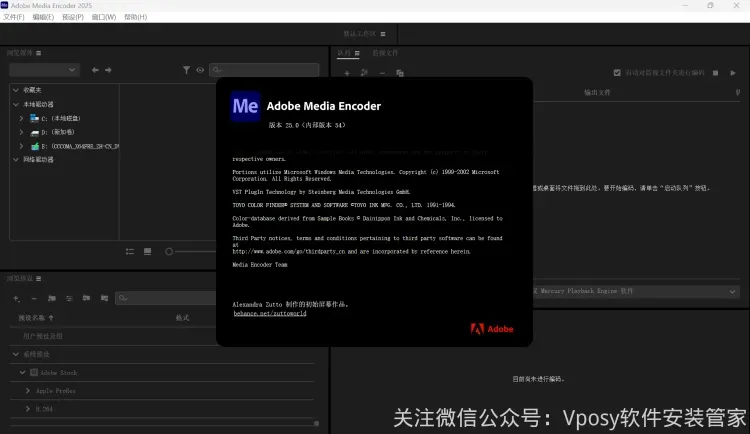This screenshot has width=750, height=434.
Task: Expand the H.264 preset group
Action: click(28, 409)
